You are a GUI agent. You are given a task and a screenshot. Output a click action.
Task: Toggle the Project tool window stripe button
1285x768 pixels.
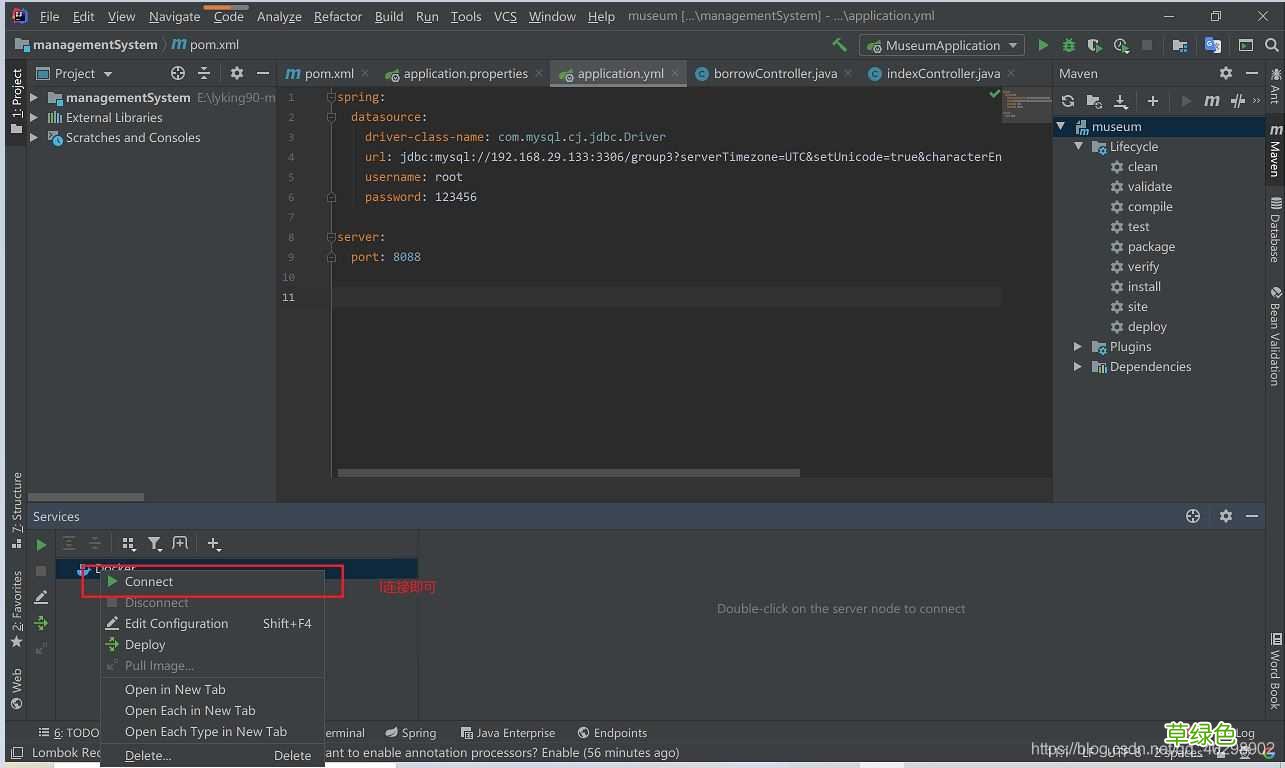16,100
